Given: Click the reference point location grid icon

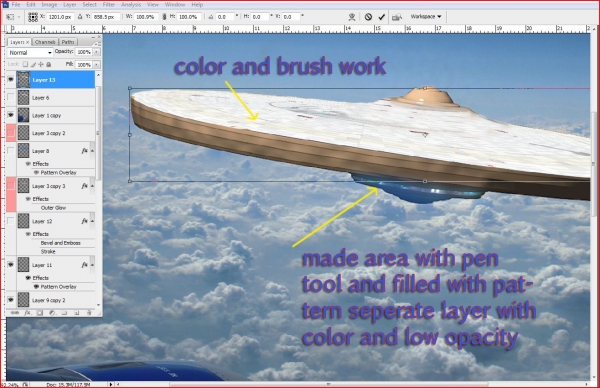Looking at the screenshot, I should pos(33,17).
